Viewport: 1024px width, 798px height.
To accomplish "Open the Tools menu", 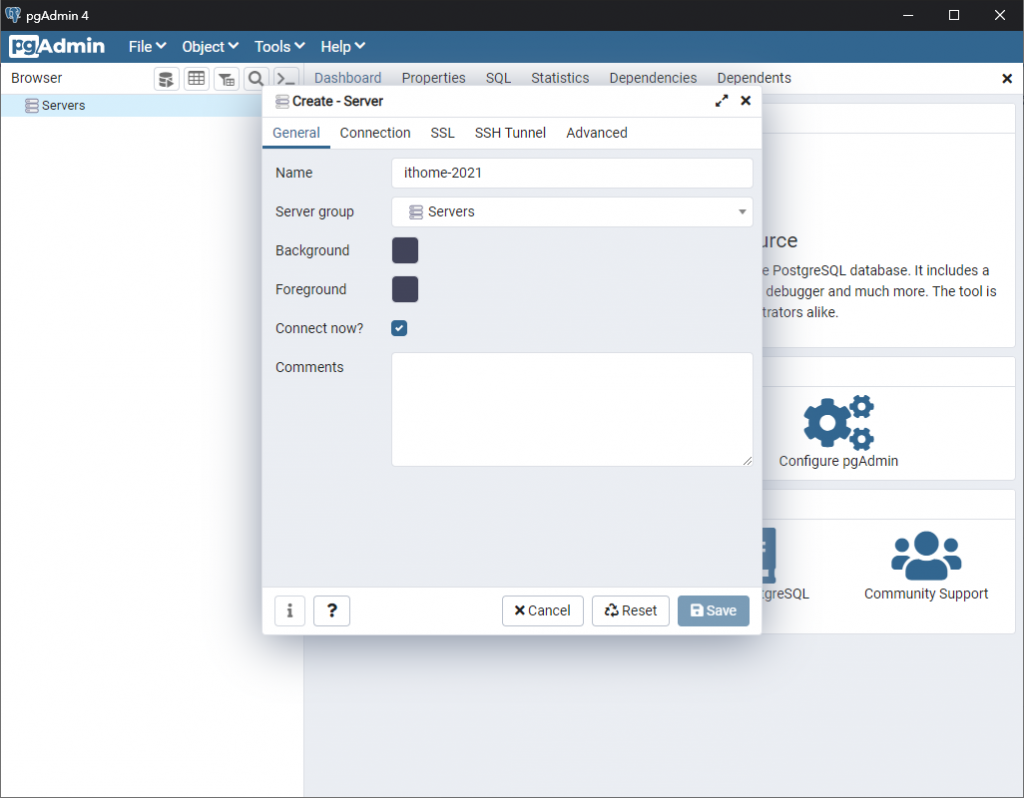I will 280,46.
